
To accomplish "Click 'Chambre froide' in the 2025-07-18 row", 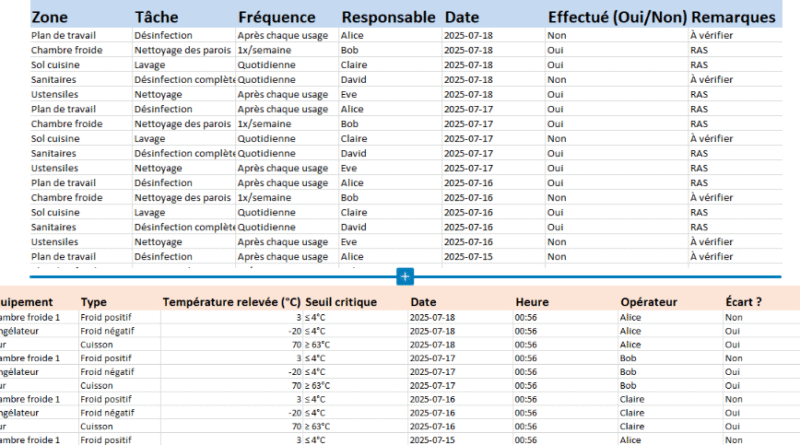I will click(x=66, y=50).
